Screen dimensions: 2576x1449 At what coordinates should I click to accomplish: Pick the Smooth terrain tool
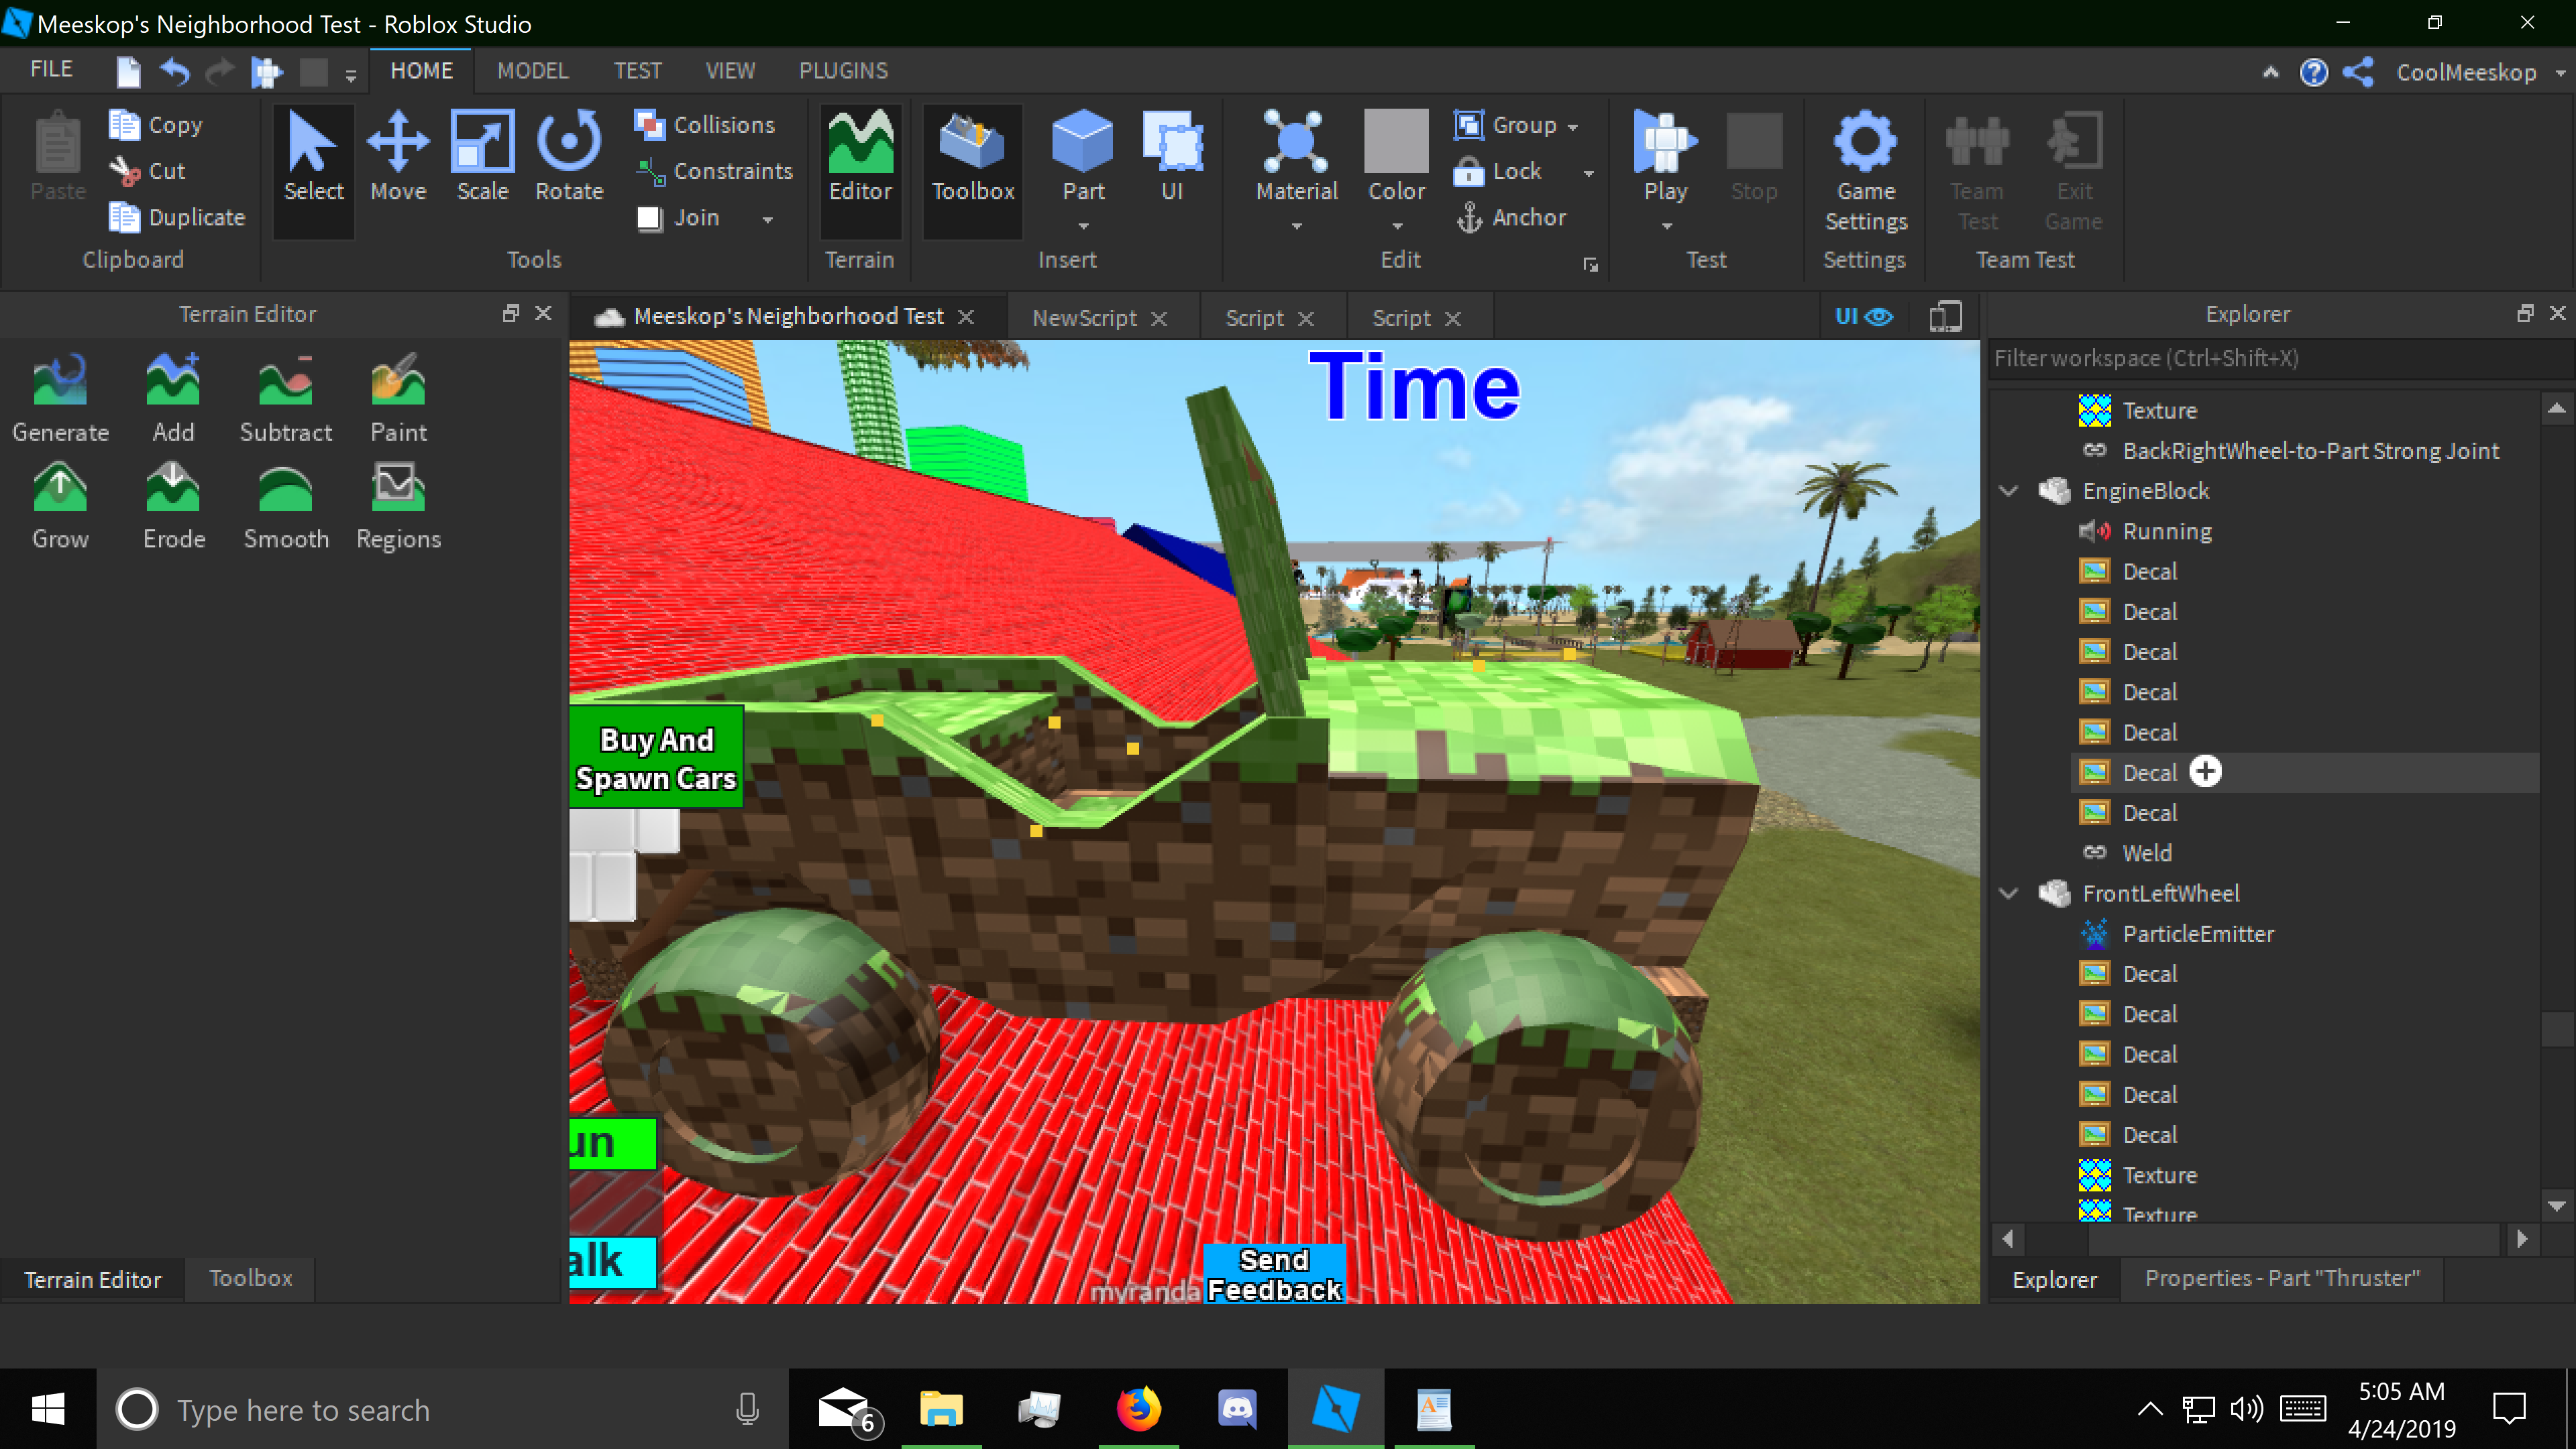point(286,506)
